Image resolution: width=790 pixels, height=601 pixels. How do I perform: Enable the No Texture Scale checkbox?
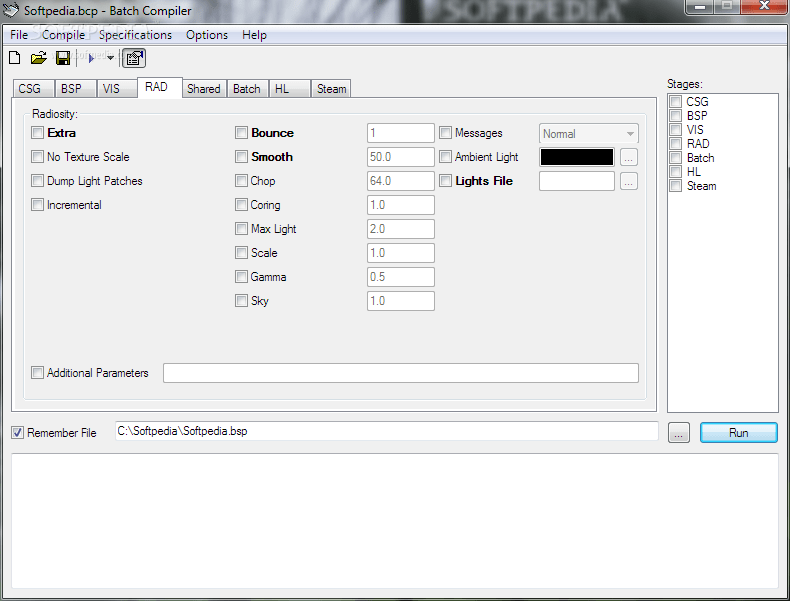pyautogui.click(x=37, y=157)
